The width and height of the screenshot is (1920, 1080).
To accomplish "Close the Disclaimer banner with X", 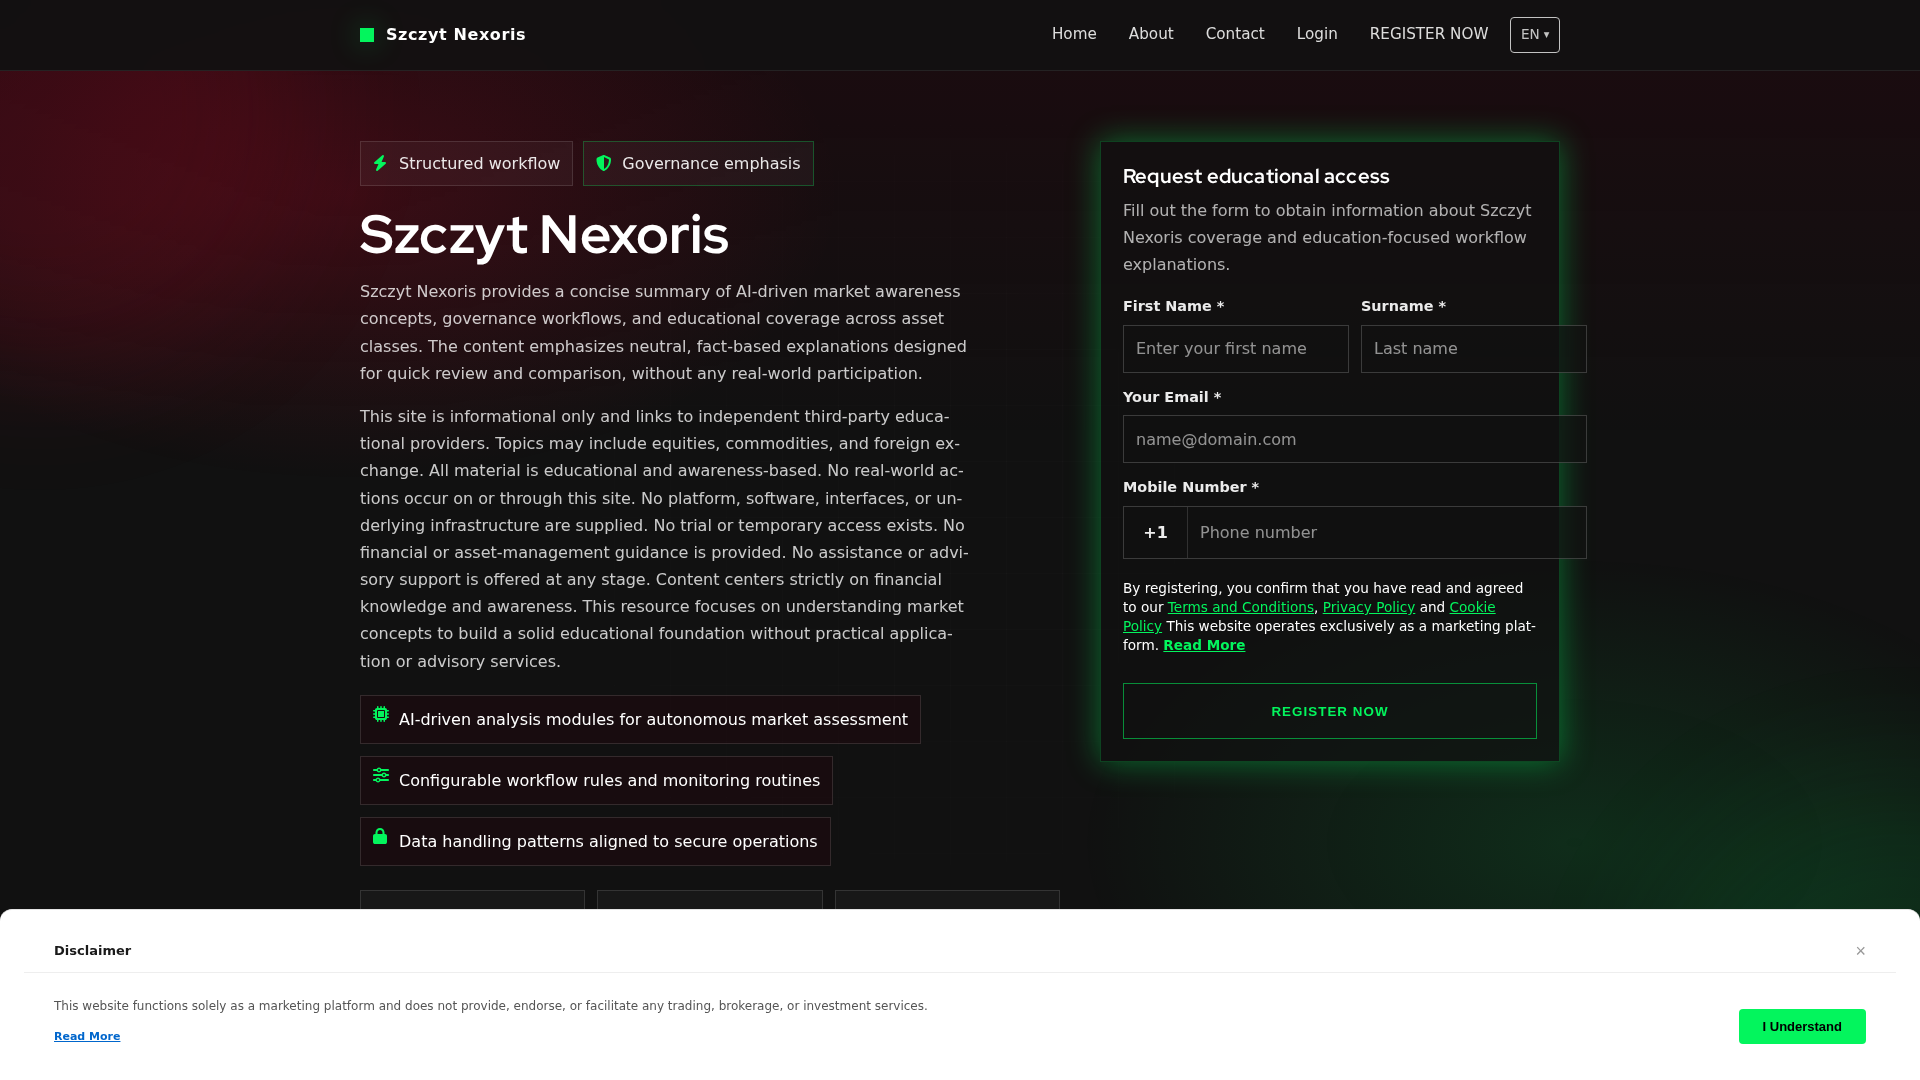I will click(1860, 951).
